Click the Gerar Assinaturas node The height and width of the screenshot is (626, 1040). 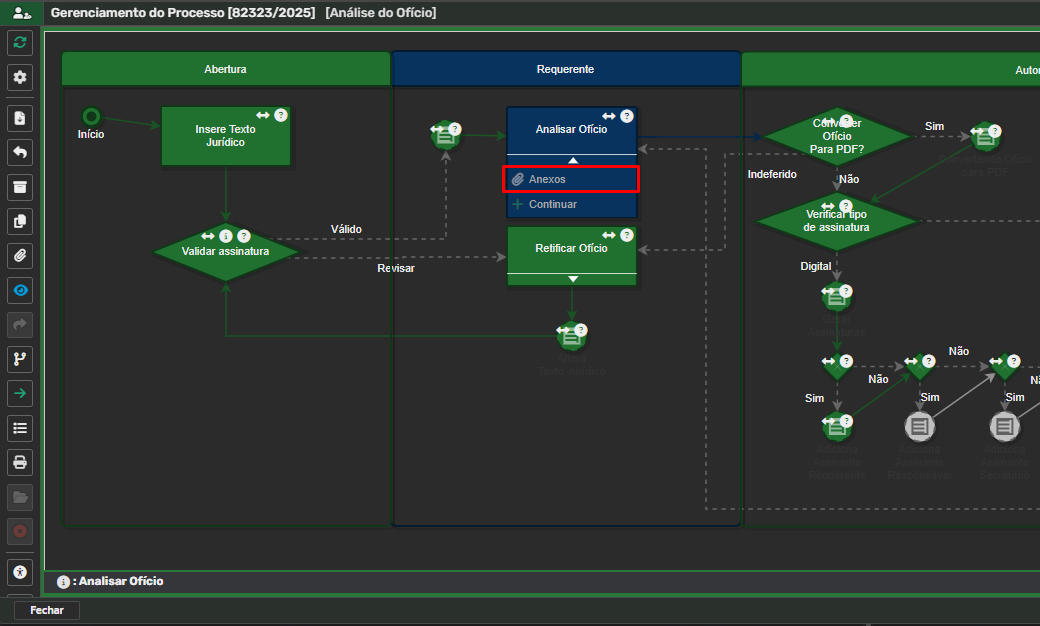click(837, 297)
